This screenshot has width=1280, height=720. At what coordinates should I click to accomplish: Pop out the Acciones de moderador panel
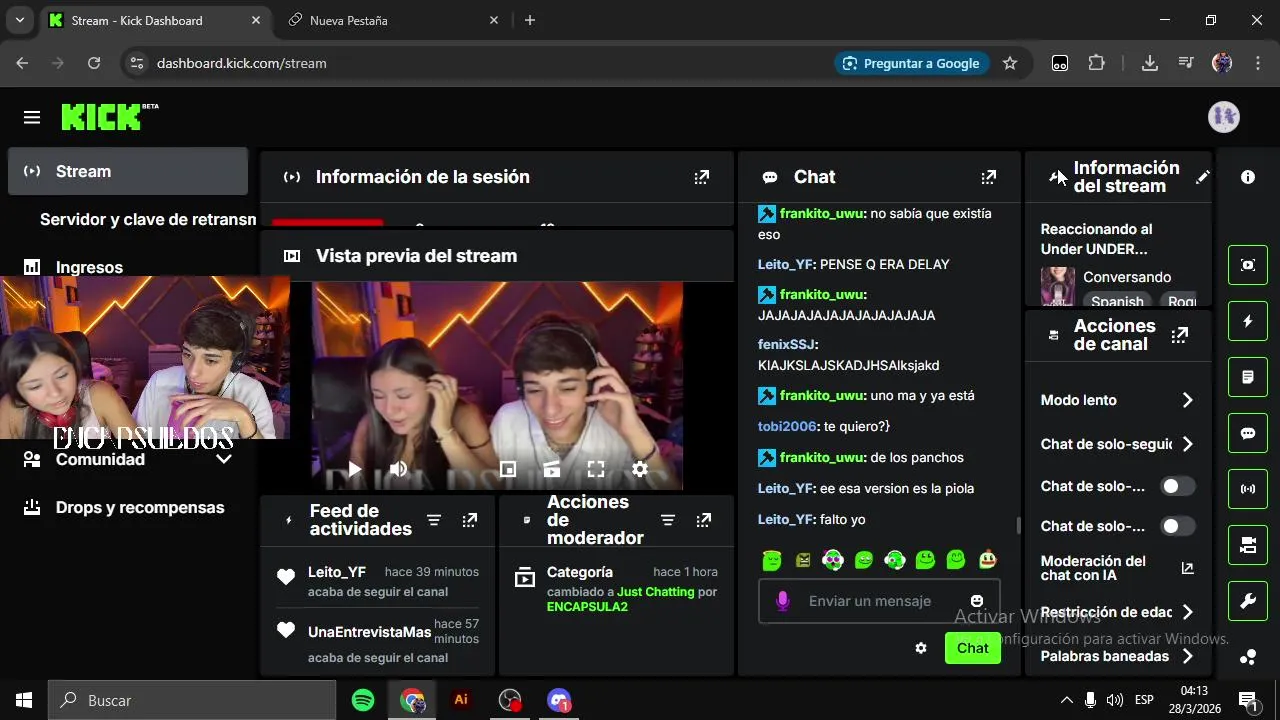[x=704, y=520]
